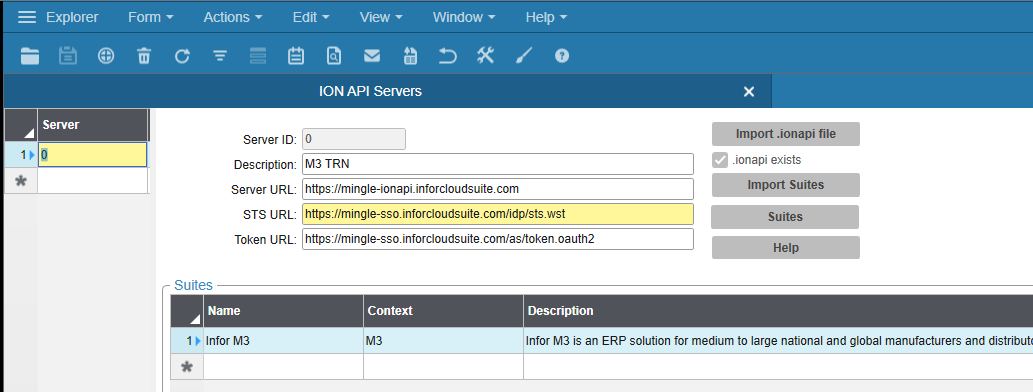Delete record using trash icon
The width and height of the screenshot is (1033, 392).
tap(144, 56)
